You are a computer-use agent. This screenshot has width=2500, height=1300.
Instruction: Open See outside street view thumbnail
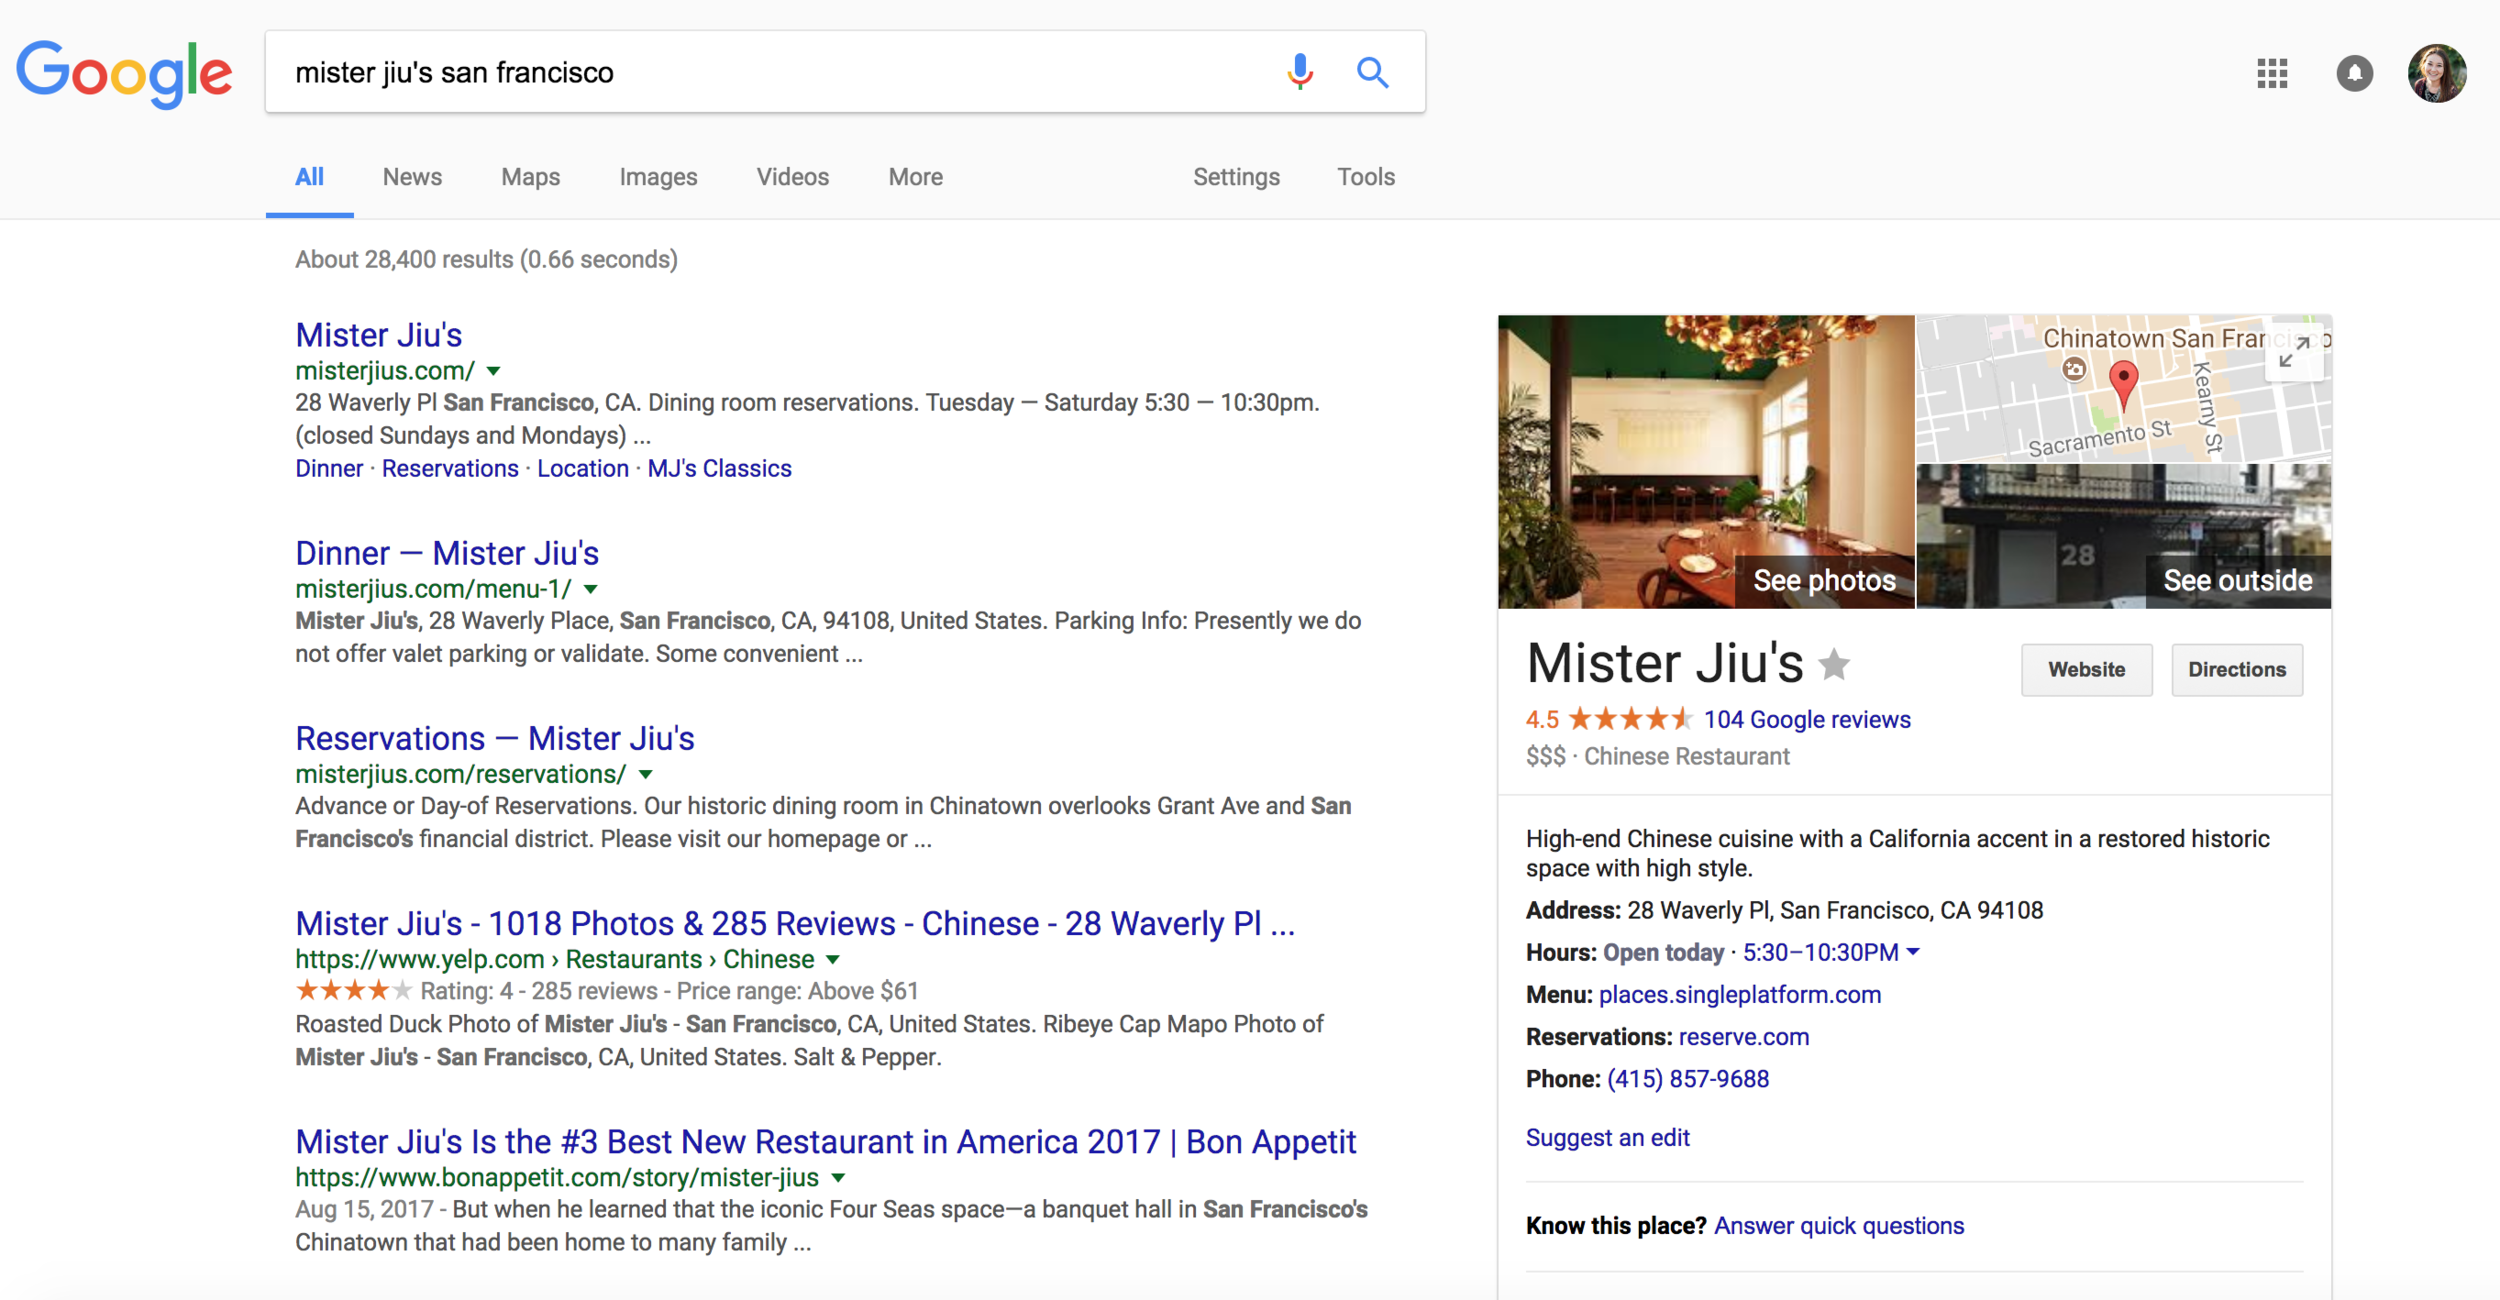point(2124,536)
